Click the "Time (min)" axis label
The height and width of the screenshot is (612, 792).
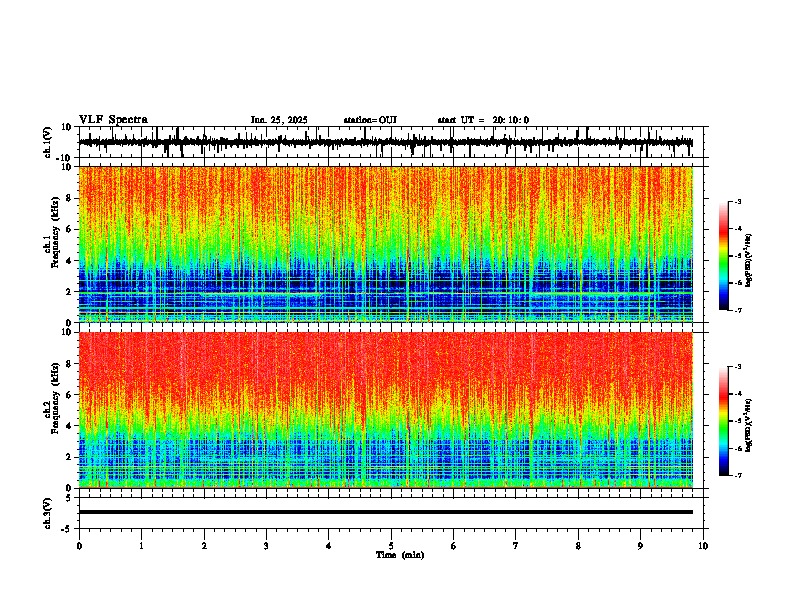tap(400, 555)
